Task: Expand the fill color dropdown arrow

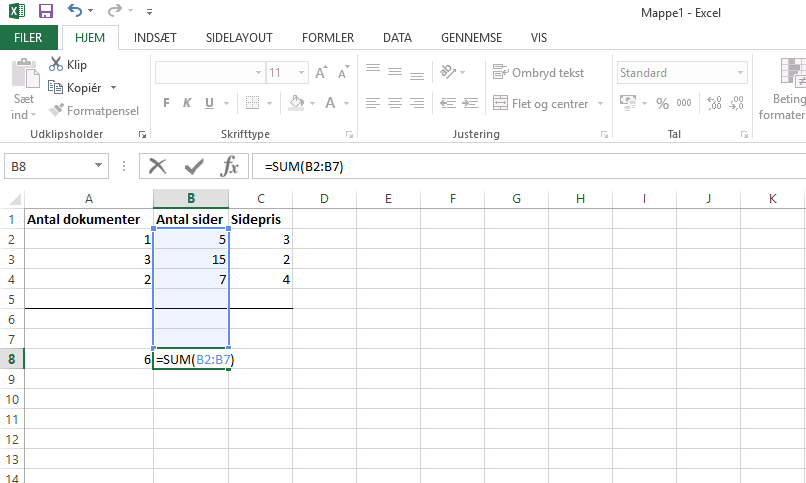Action: click(313, 103)
